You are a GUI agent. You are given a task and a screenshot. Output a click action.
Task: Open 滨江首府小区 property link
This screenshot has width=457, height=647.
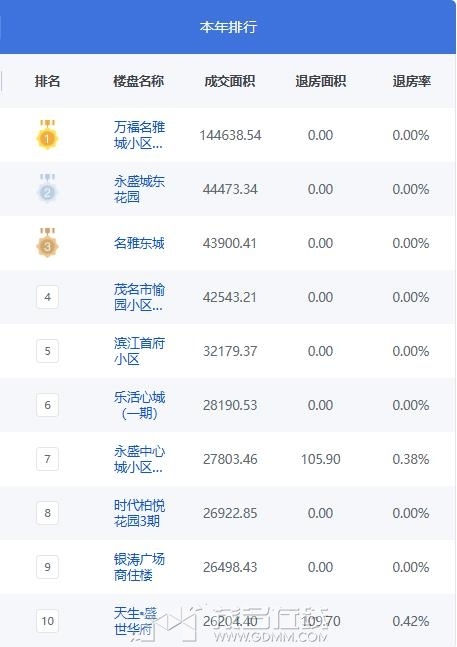tap(139, 351)
